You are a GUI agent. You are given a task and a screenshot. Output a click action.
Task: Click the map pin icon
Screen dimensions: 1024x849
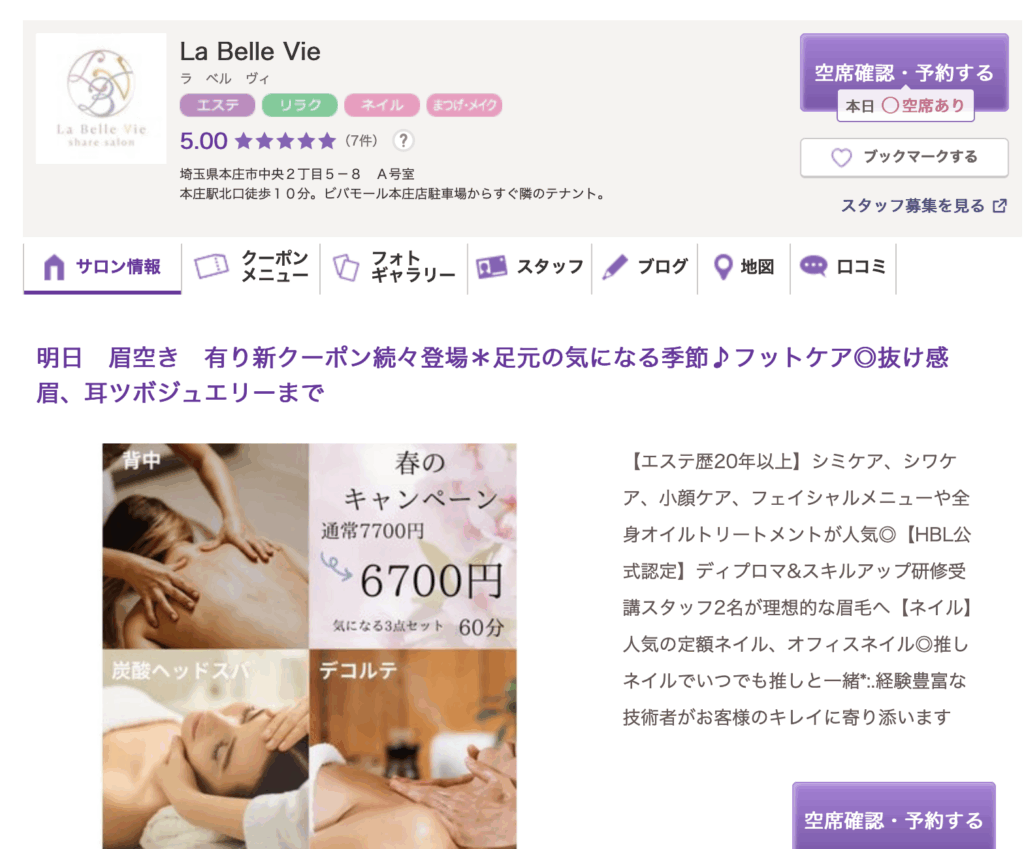click(x=723, y=267)
